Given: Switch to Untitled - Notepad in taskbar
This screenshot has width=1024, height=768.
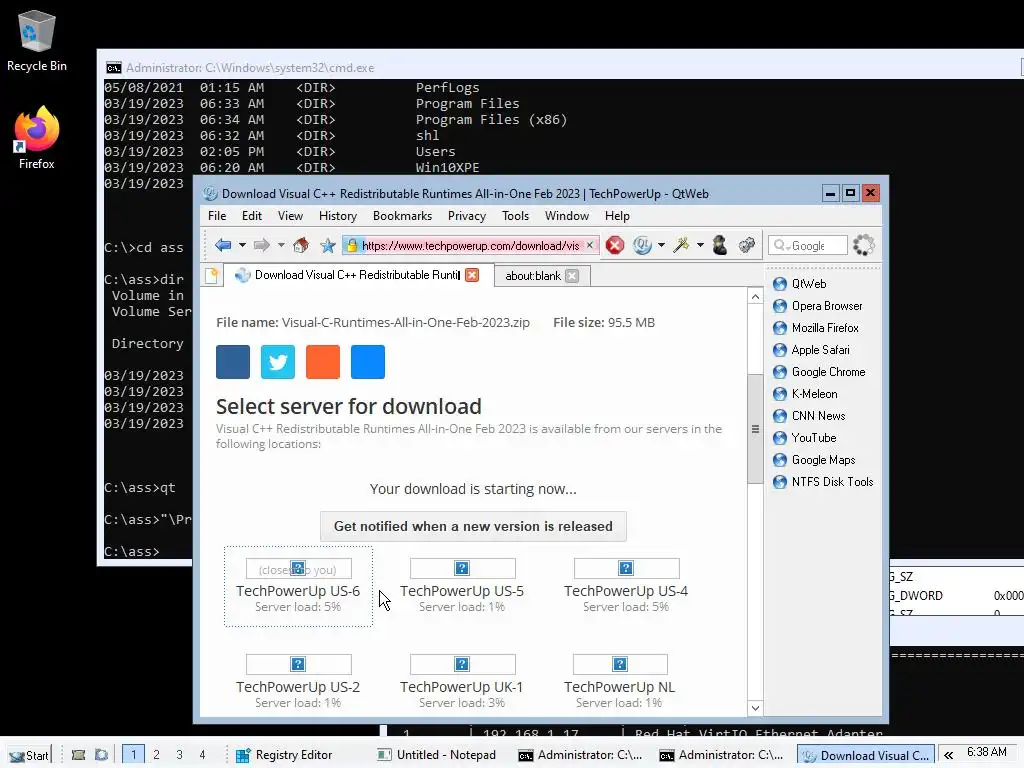Looking at the screenshot, I should 437,755.
